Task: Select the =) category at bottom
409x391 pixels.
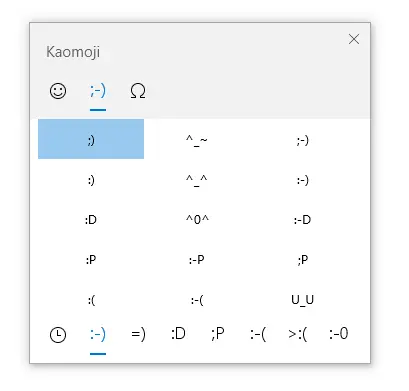Action: 138,334
